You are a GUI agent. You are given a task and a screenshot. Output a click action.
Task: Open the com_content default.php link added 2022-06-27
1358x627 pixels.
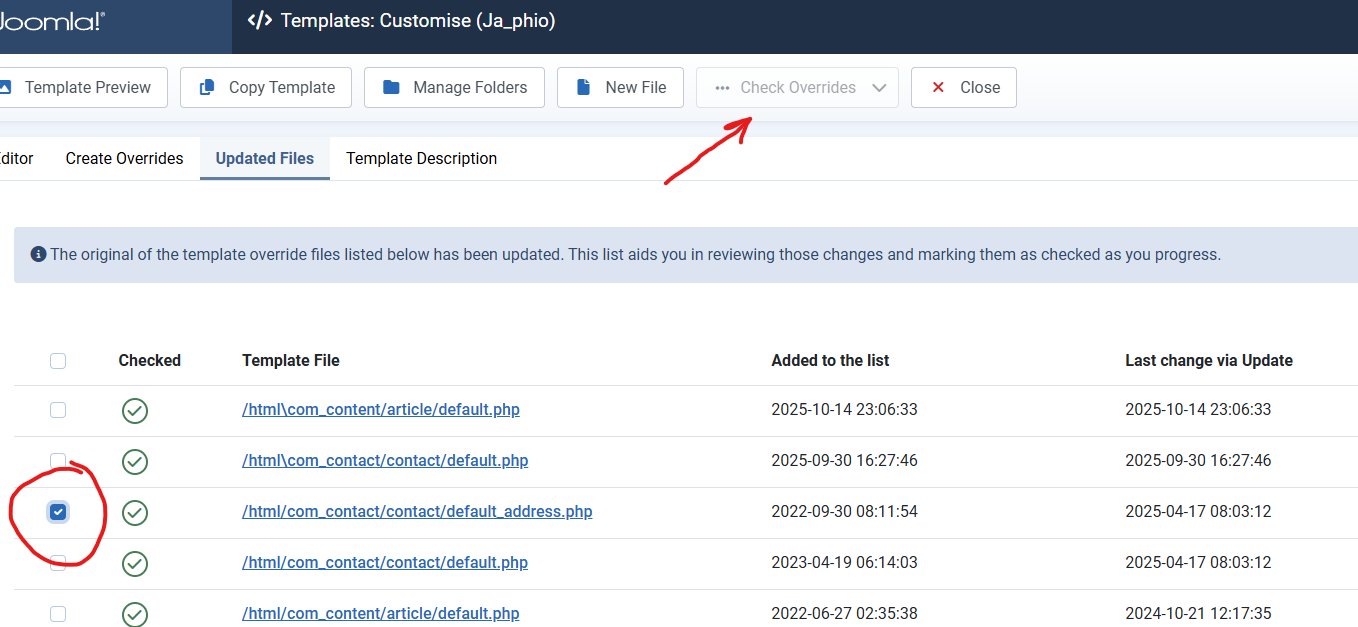point(380,613)
